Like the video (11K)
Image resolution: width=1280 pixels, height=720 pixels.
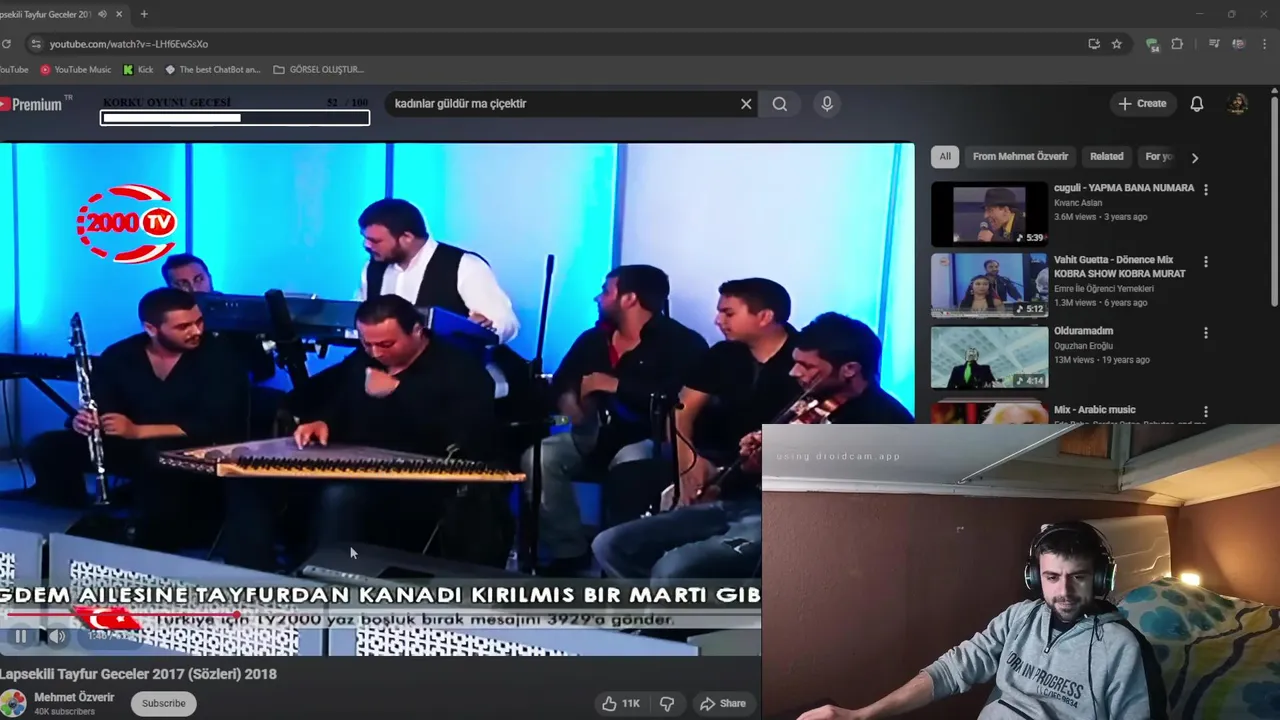(x=621, y=704)
